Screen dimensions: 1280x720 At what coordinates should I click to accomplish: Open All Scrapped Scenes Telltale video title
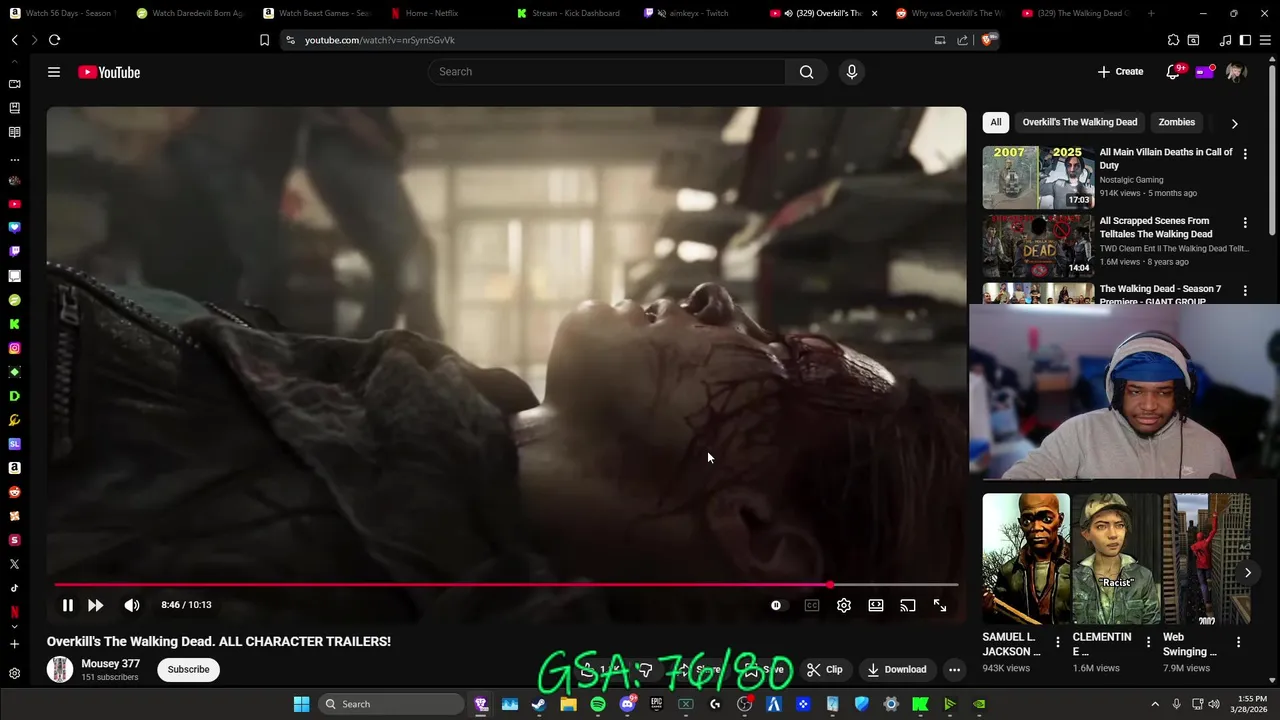click(x=1156, y=227)
